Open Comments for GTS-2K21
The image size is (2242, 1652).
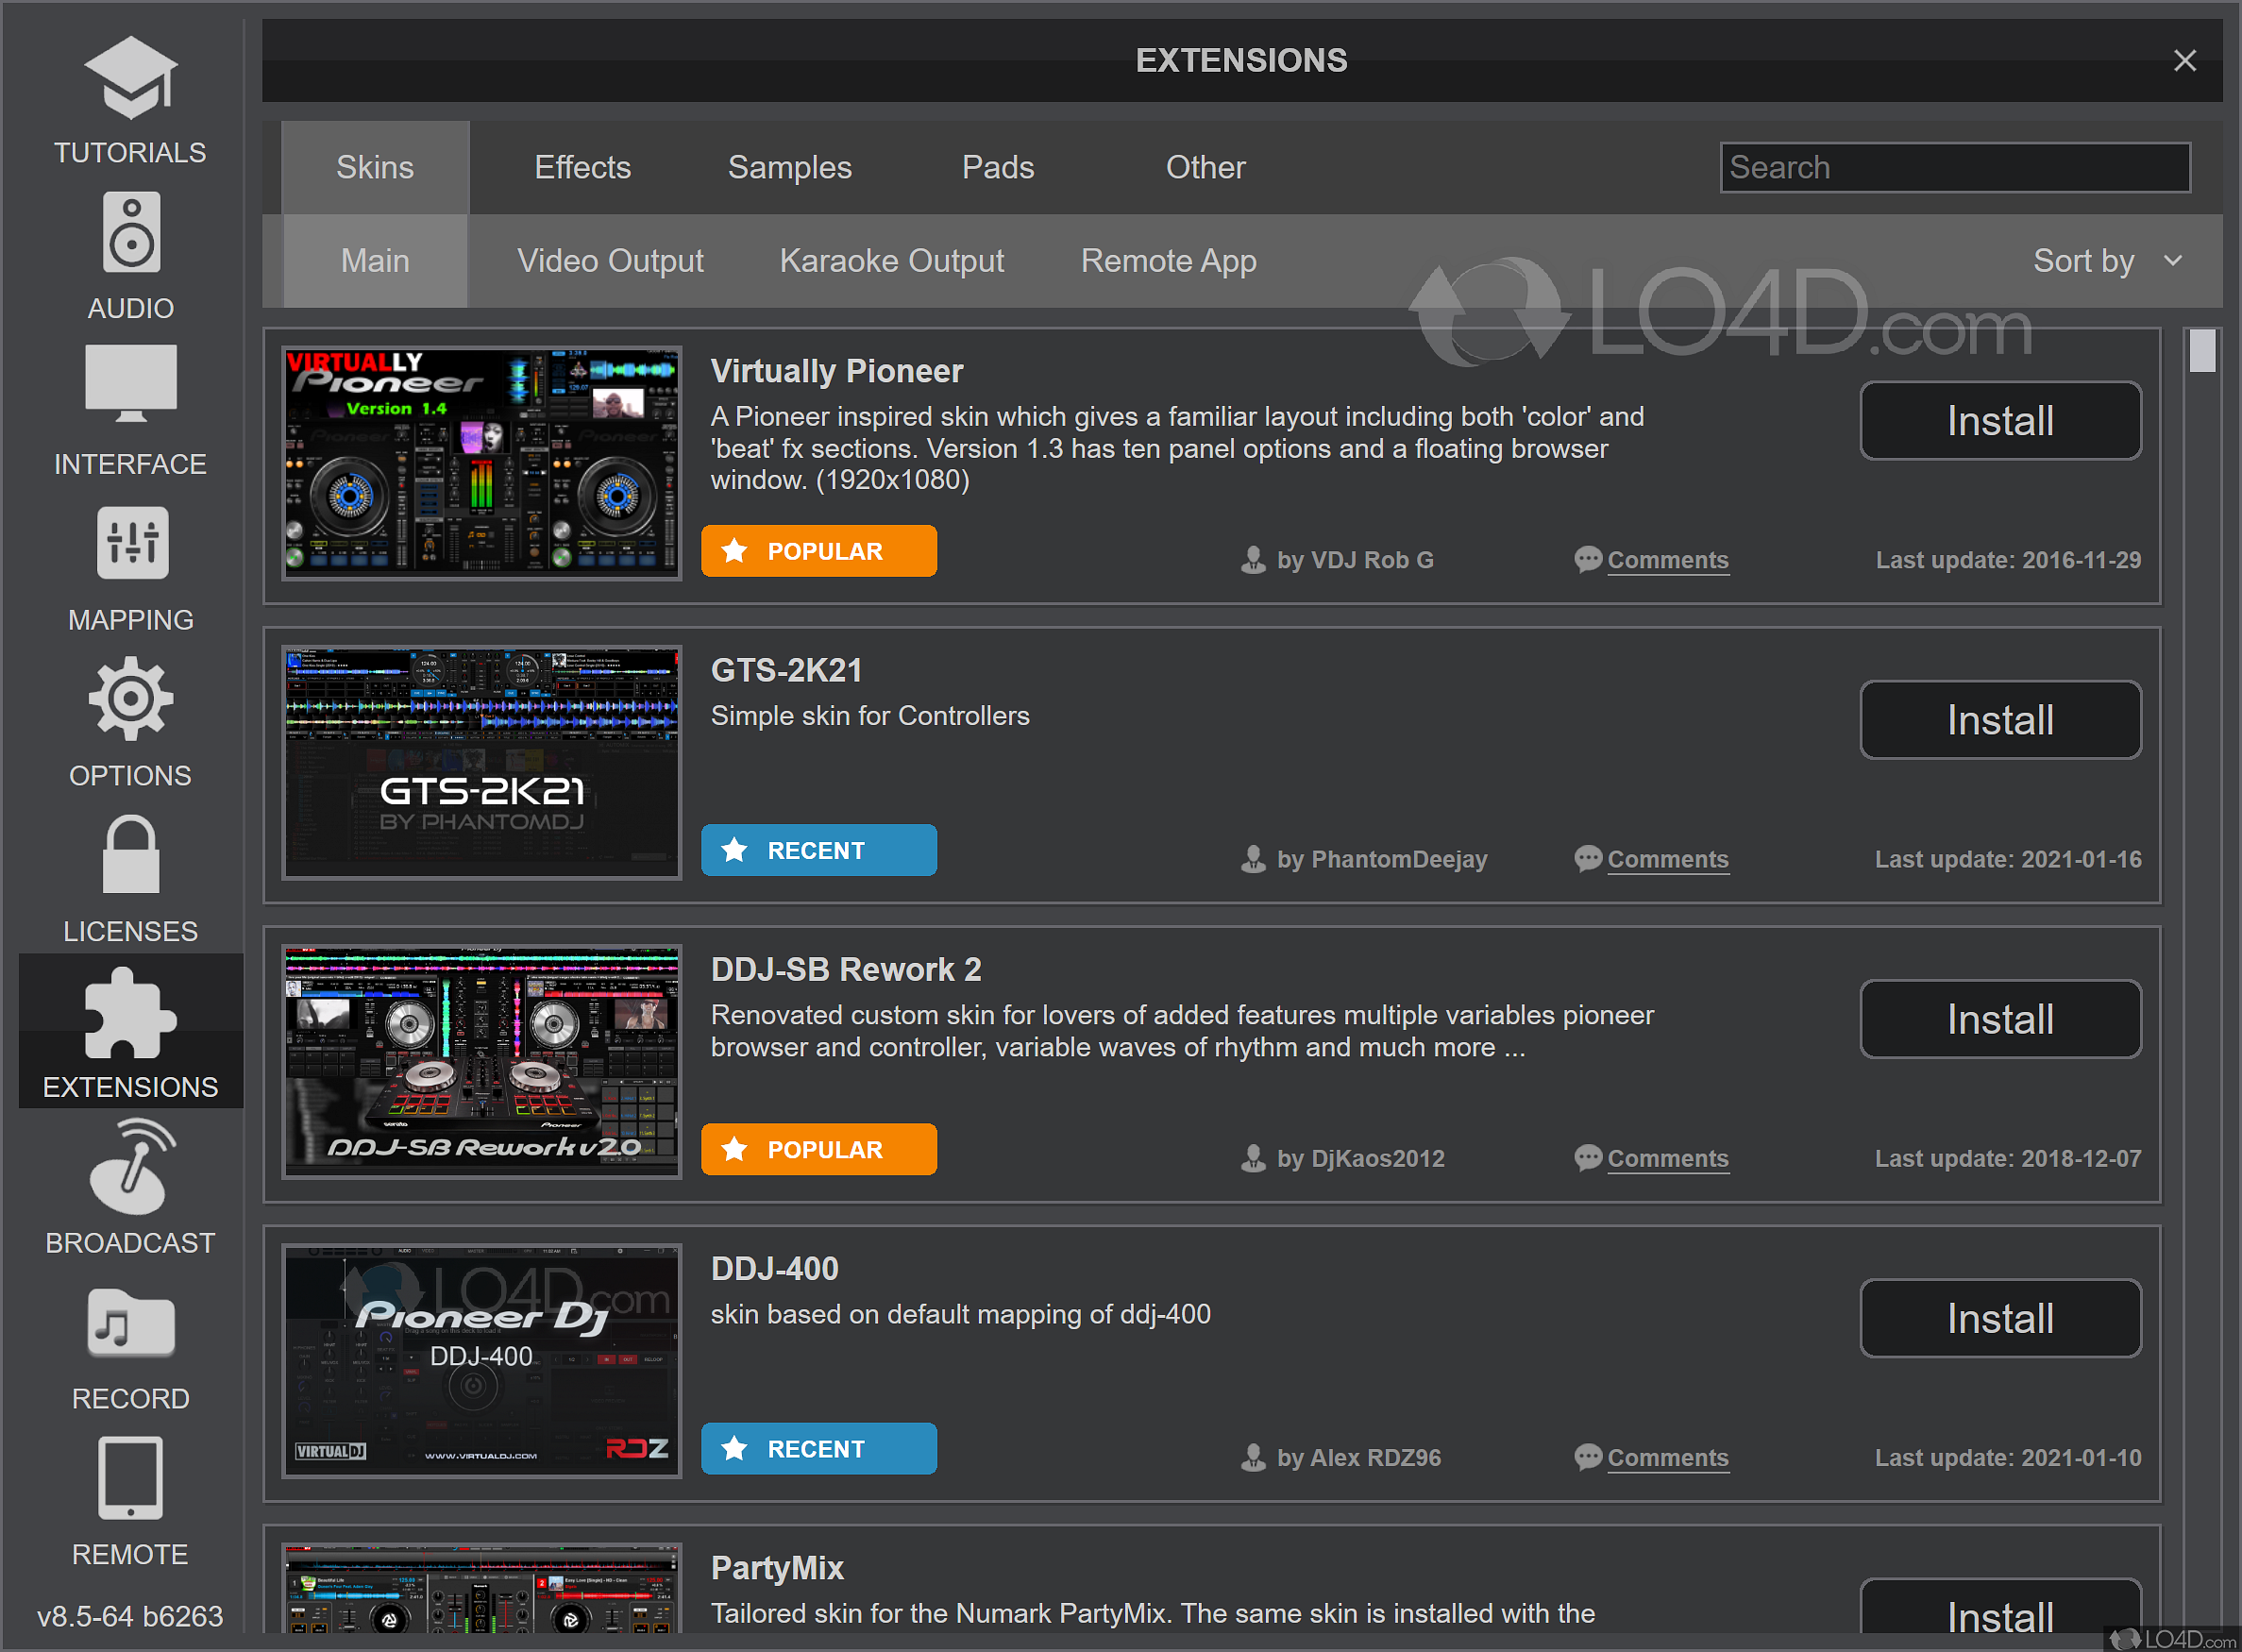[1666, 859]
